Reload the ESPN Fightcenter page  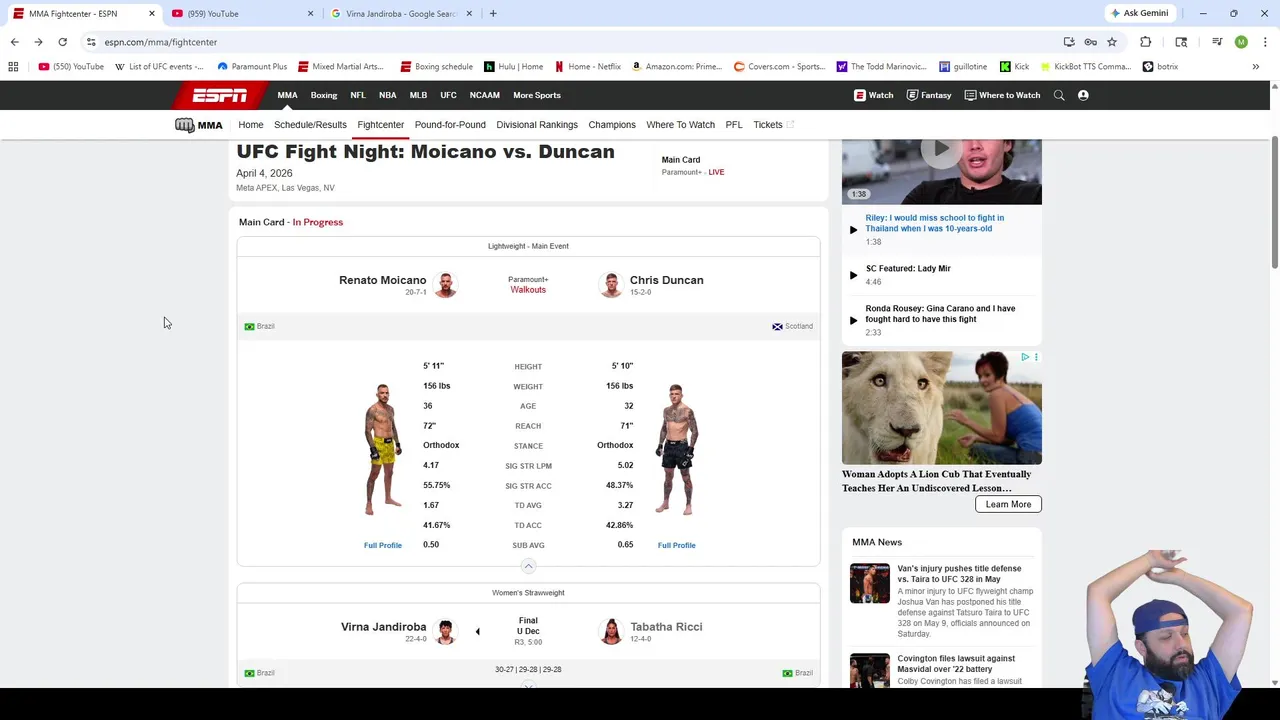(x=62, y=42)
